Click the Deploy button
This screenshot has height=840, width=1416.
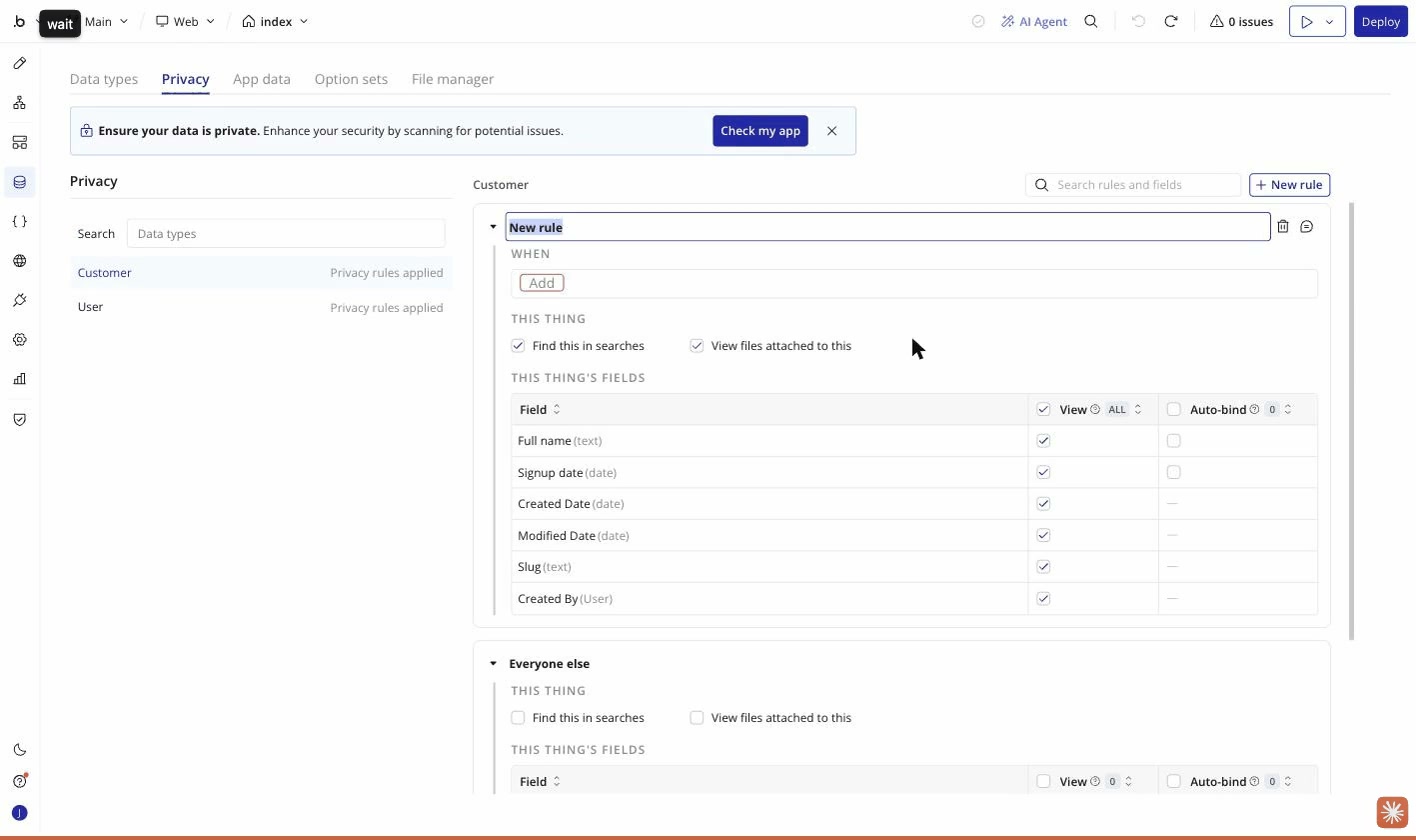tap(1380, 21)
